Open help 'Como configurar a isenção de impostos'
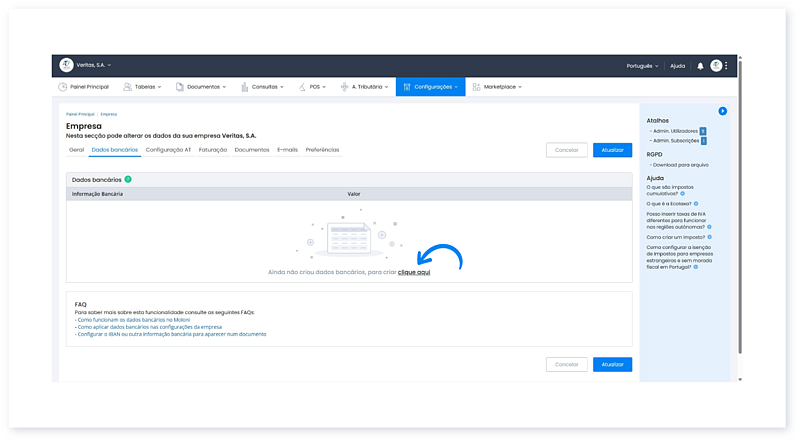This screenshot has height=442, width=800. (x=680, y=257)
